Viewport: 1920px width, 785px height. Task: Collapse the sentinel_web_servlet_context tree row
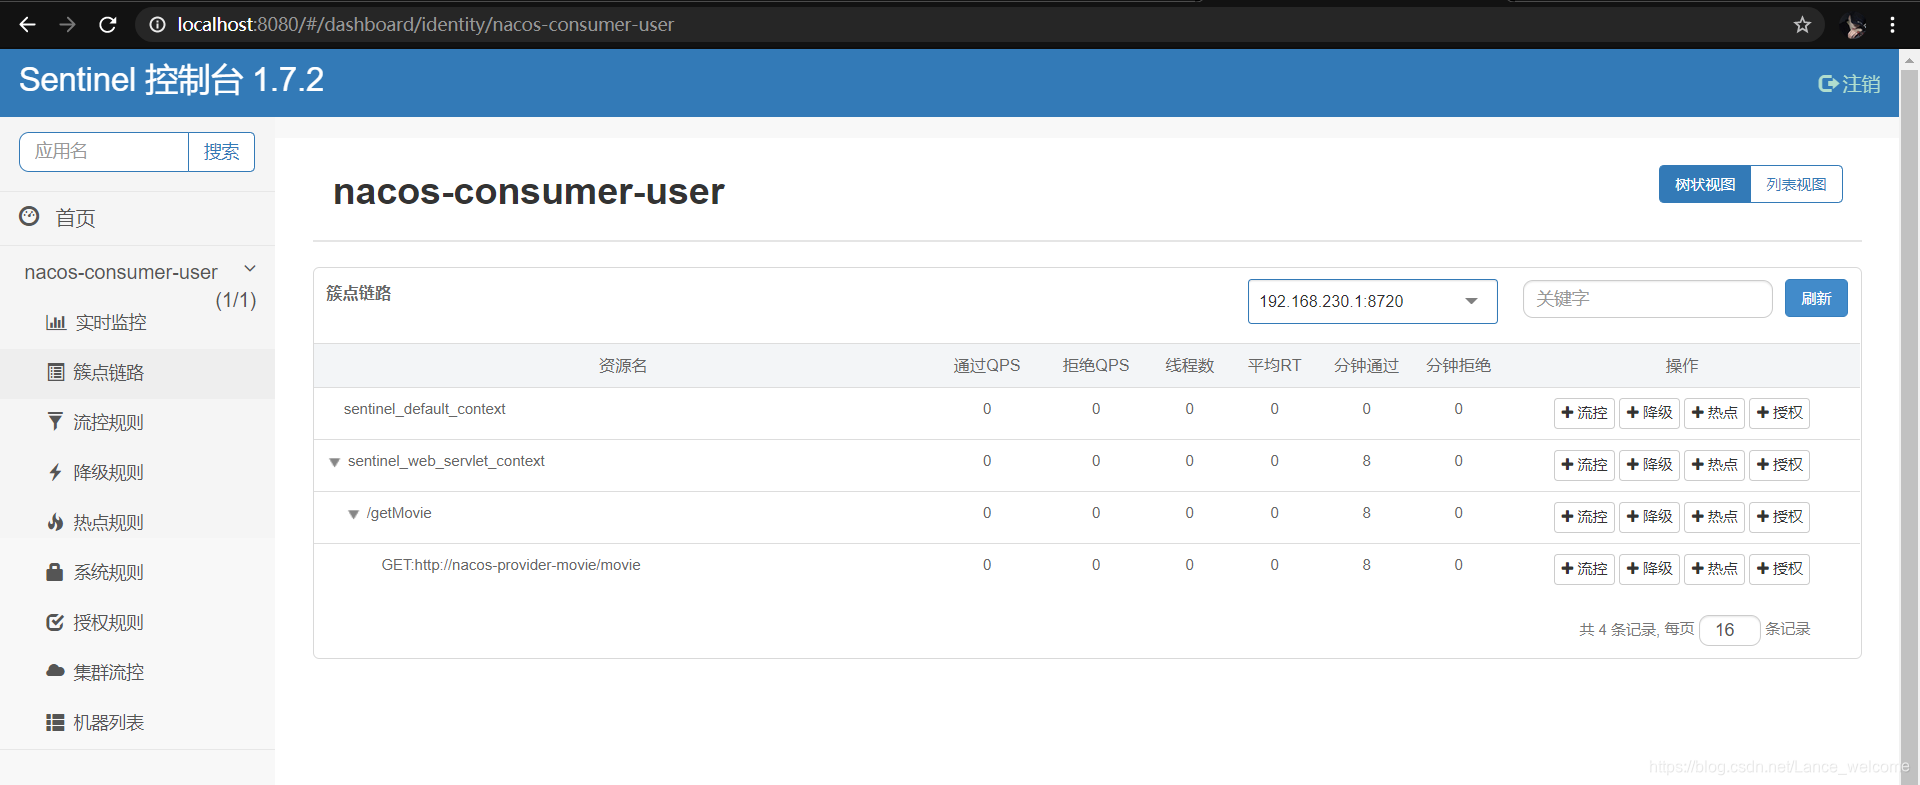tap(334, 462)
